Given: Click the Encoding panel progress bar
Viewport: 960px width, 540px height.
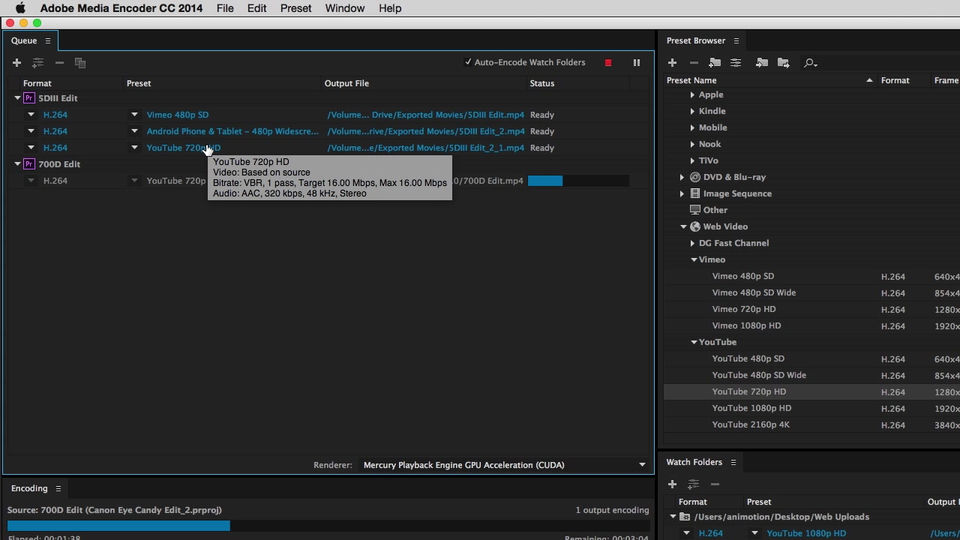Looking at the screenshot, I should tap(328, 525).
